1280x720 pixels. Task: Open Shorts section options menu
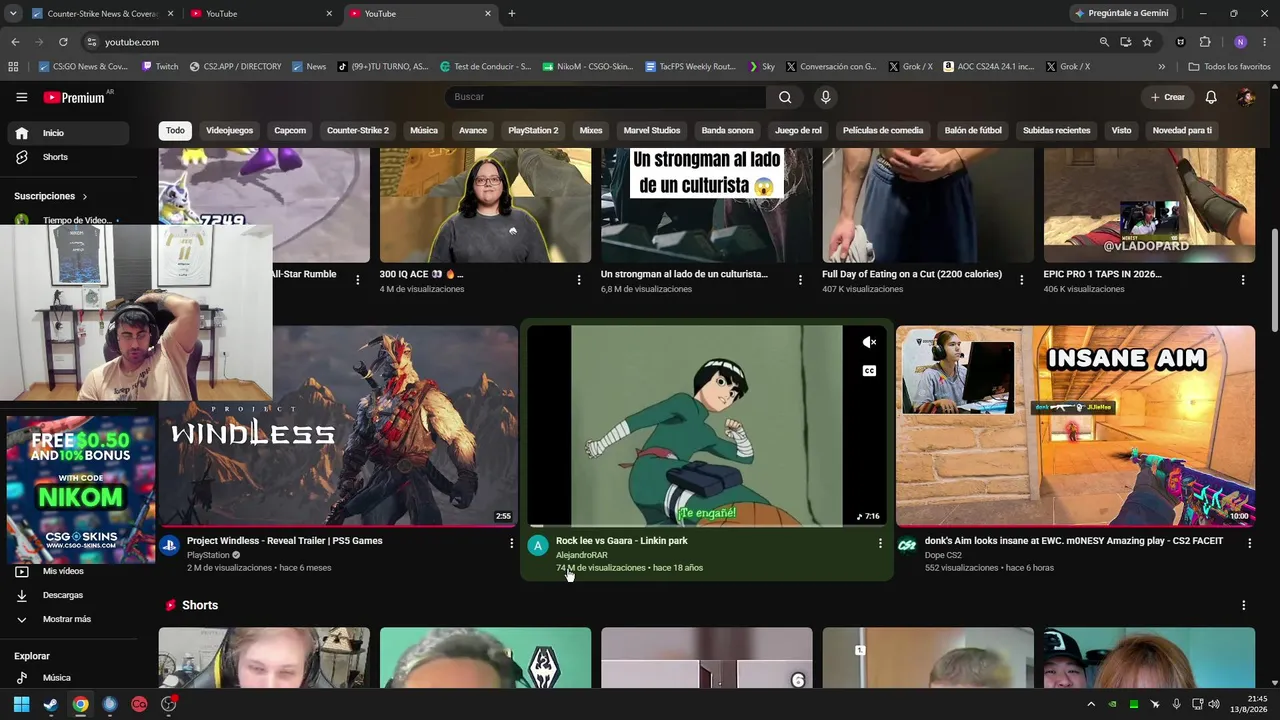(1243, 605)
